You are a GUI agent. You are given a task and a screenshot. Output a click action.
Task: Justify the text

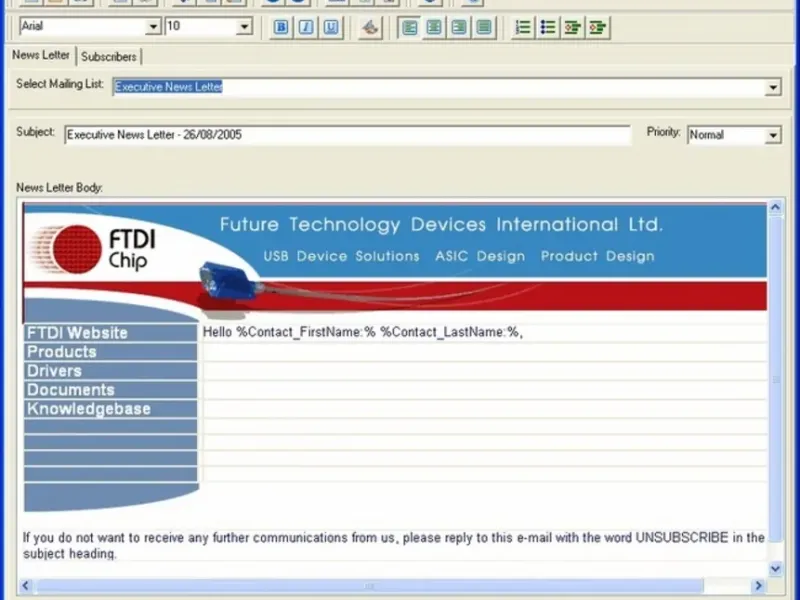[484, 27]
